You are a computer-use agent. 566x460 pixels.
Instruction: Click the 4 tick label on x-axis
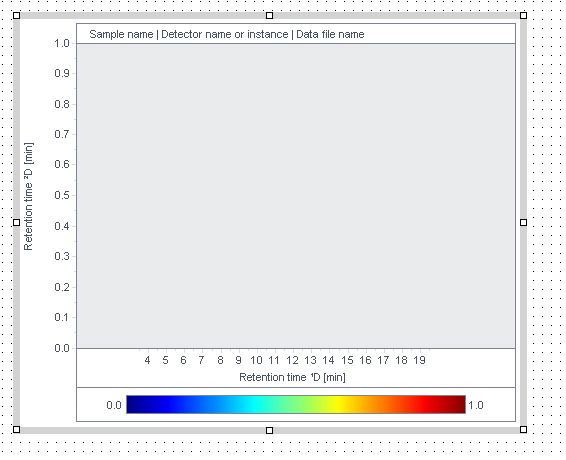(x=147, y=360)
